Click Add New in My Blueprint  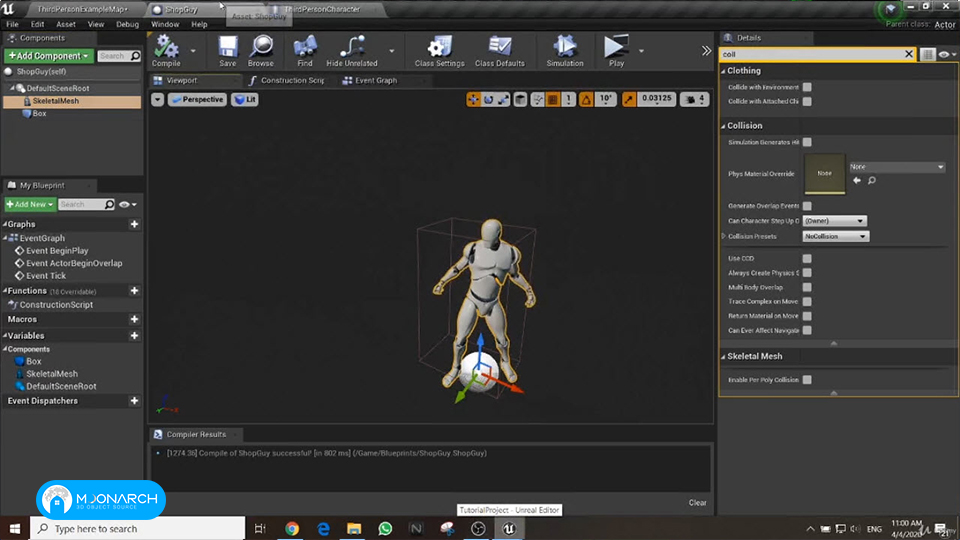[30, 204]
